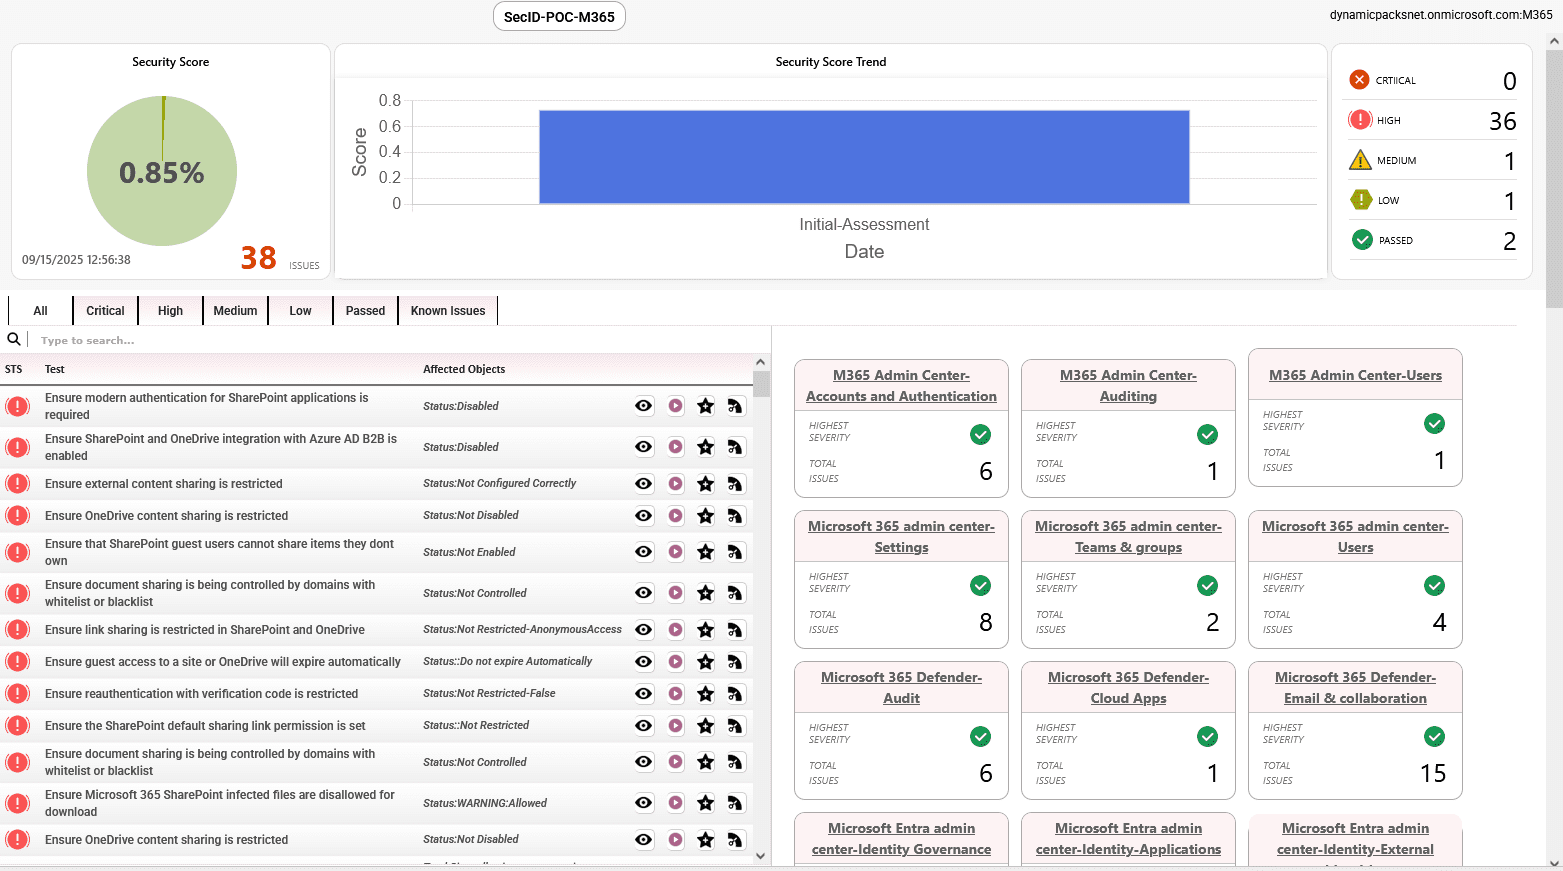Open the Known Issues tab
Viewport: 1563px width, 871px height.
click(x=448, y=311)
